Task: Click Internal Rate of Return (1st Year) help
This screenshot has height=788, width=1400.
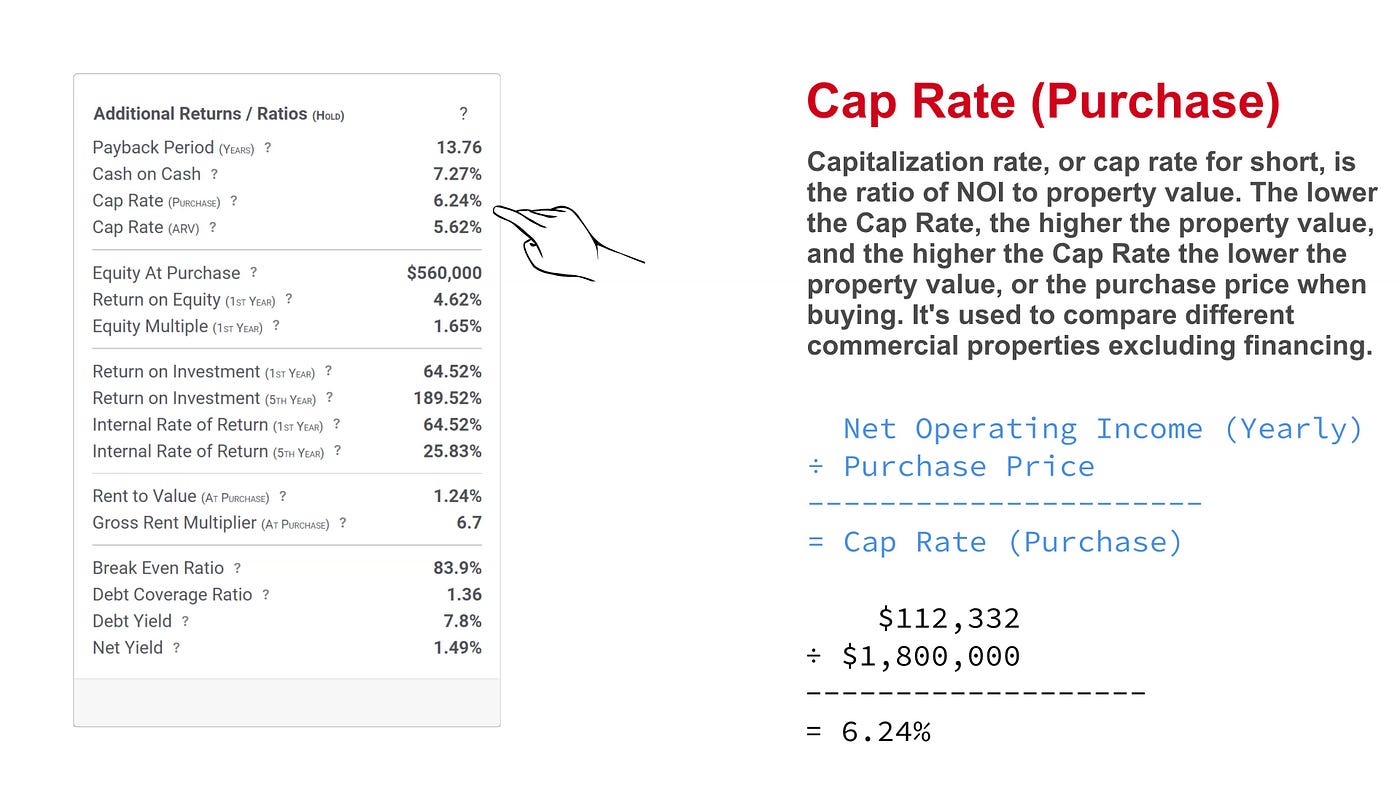Action: 335,424
